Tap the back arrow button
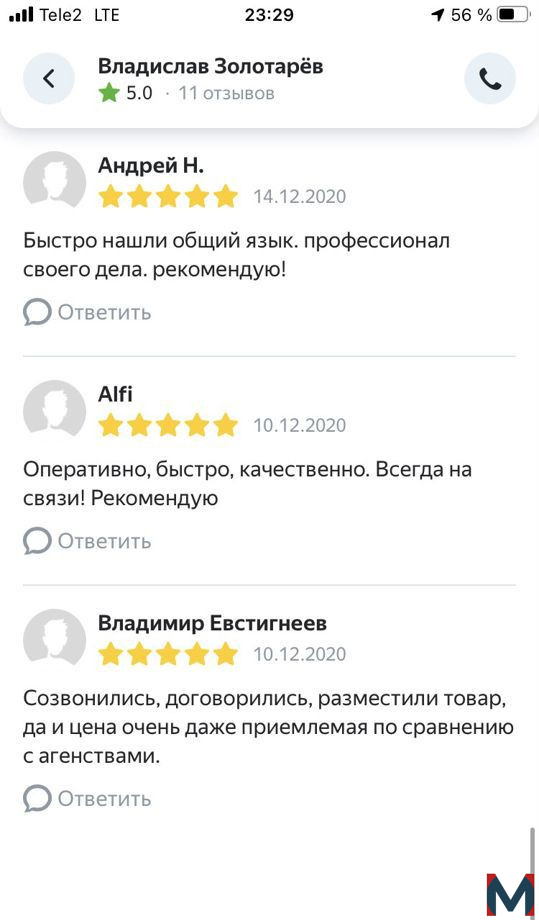 click(x=49, y=79)
